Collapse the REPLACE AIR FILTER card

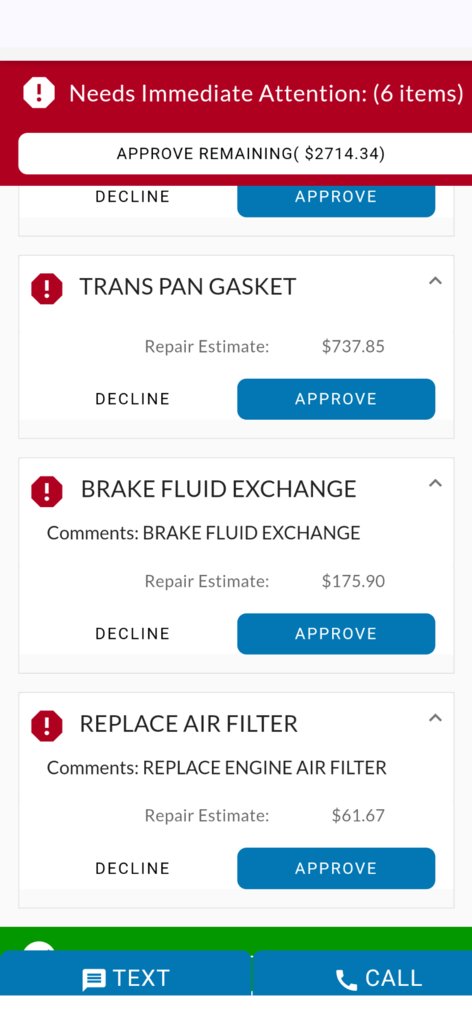(x=435, y=718)
